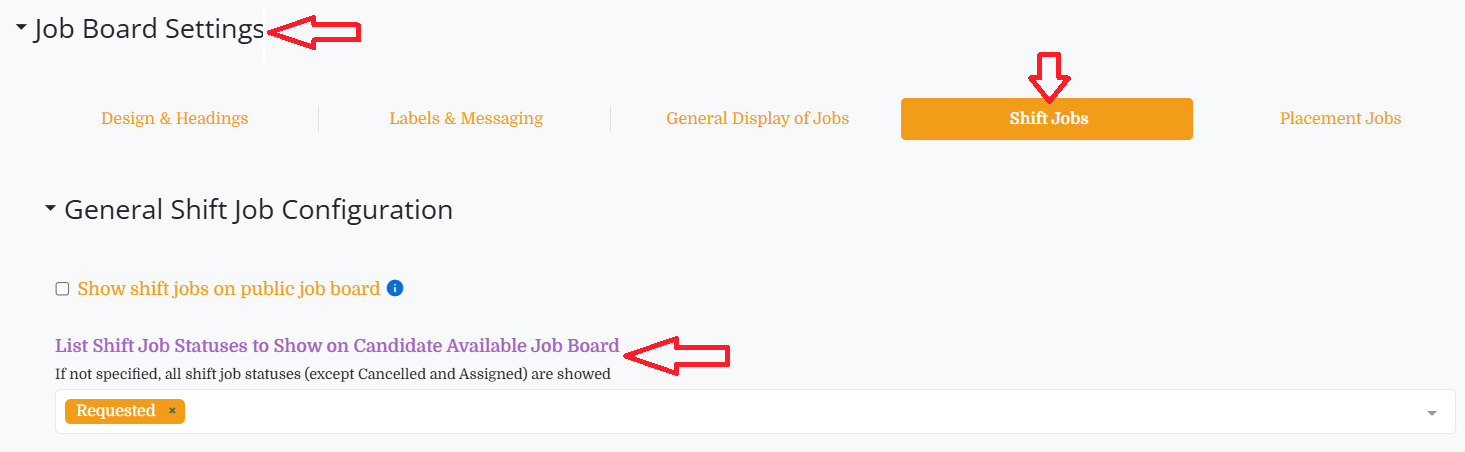Click the Job Board Settings heading text
The height and width of the screenshot is (452, 1465).
tap(149, 29)
